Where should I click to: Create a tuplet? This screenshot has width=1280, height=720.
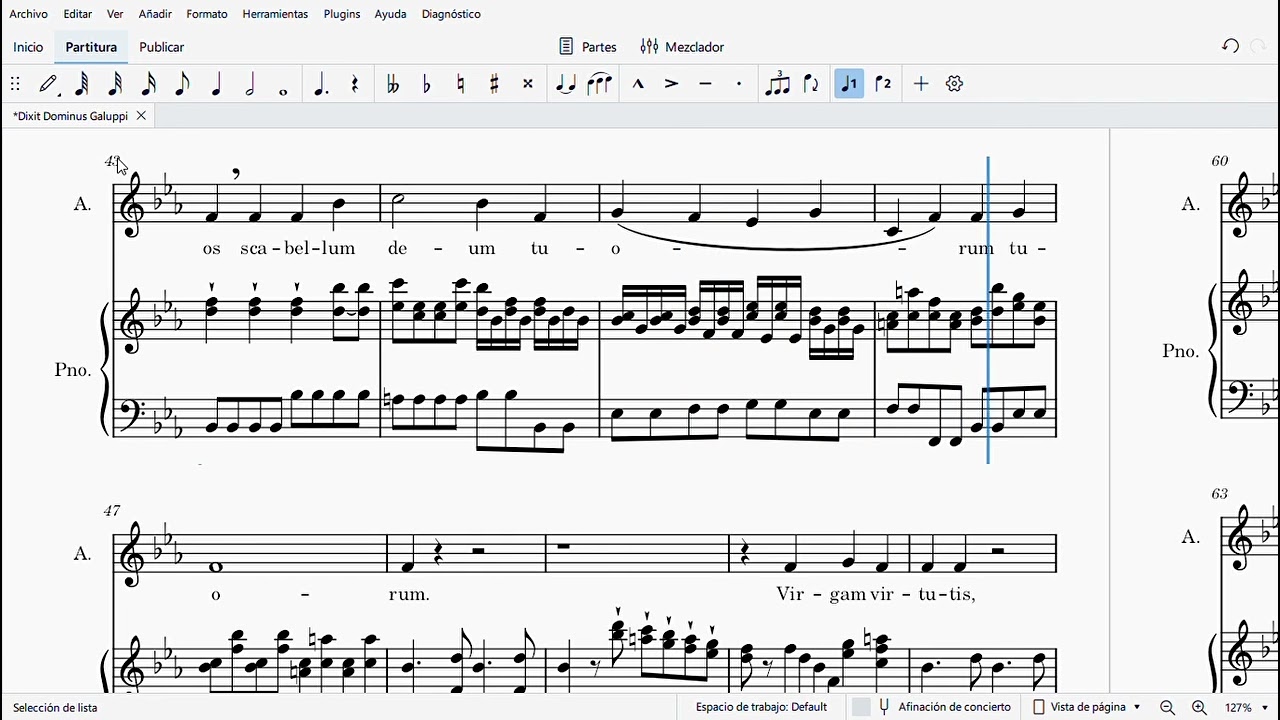click(x=777, y=84)
